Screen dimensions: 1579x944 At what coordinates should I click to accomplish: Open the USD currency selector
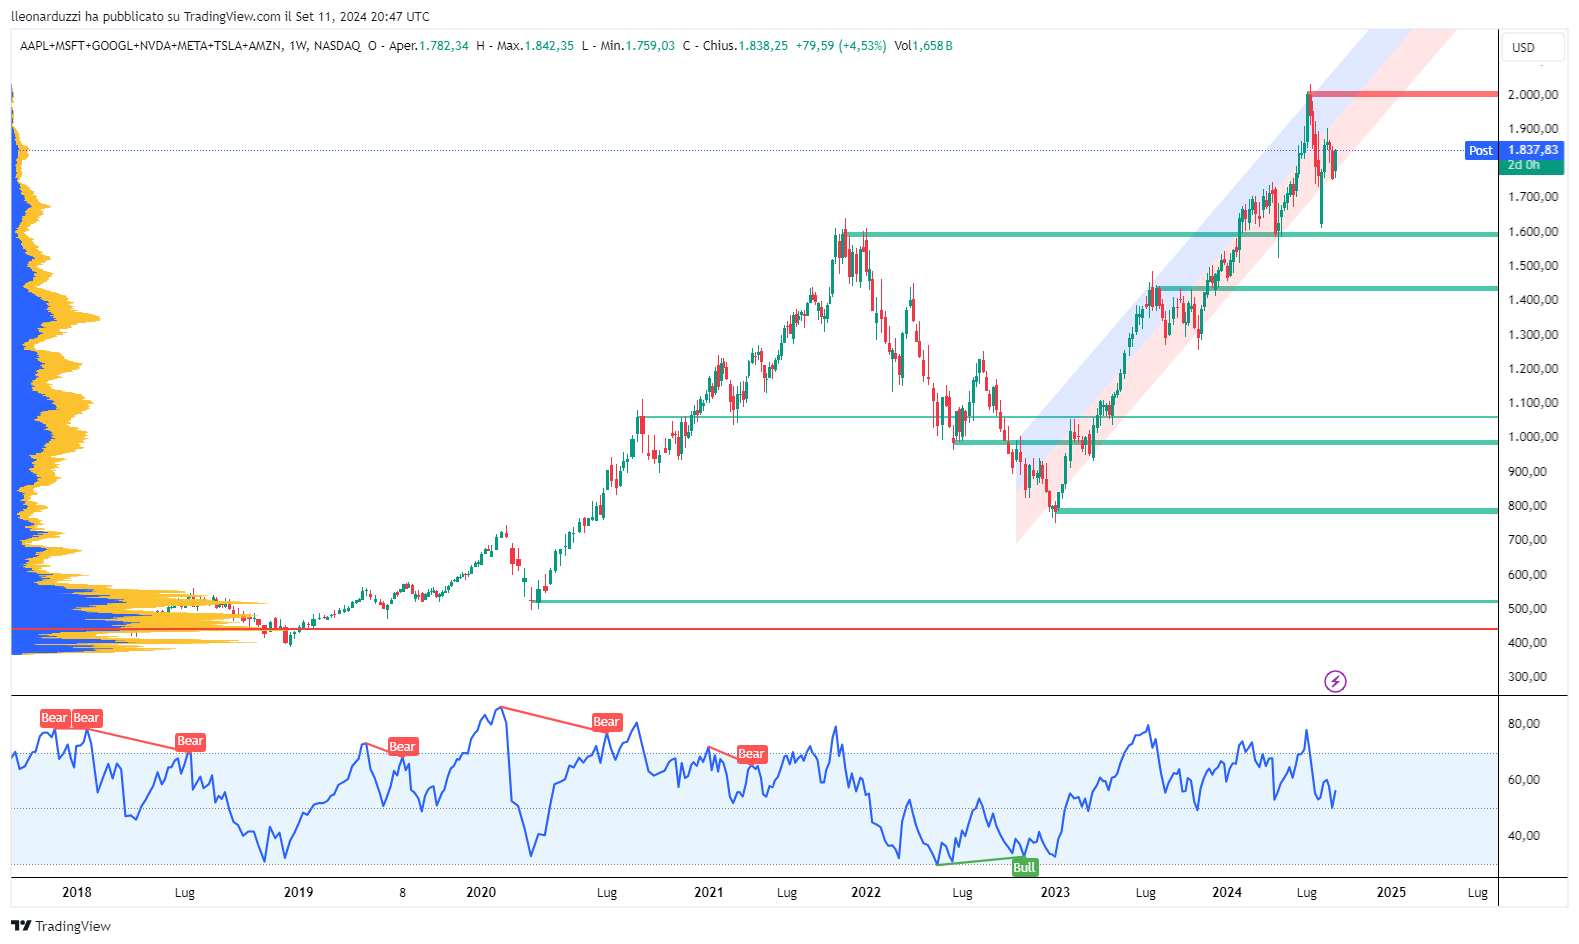pyautogui.click(x=1533, y=47)
